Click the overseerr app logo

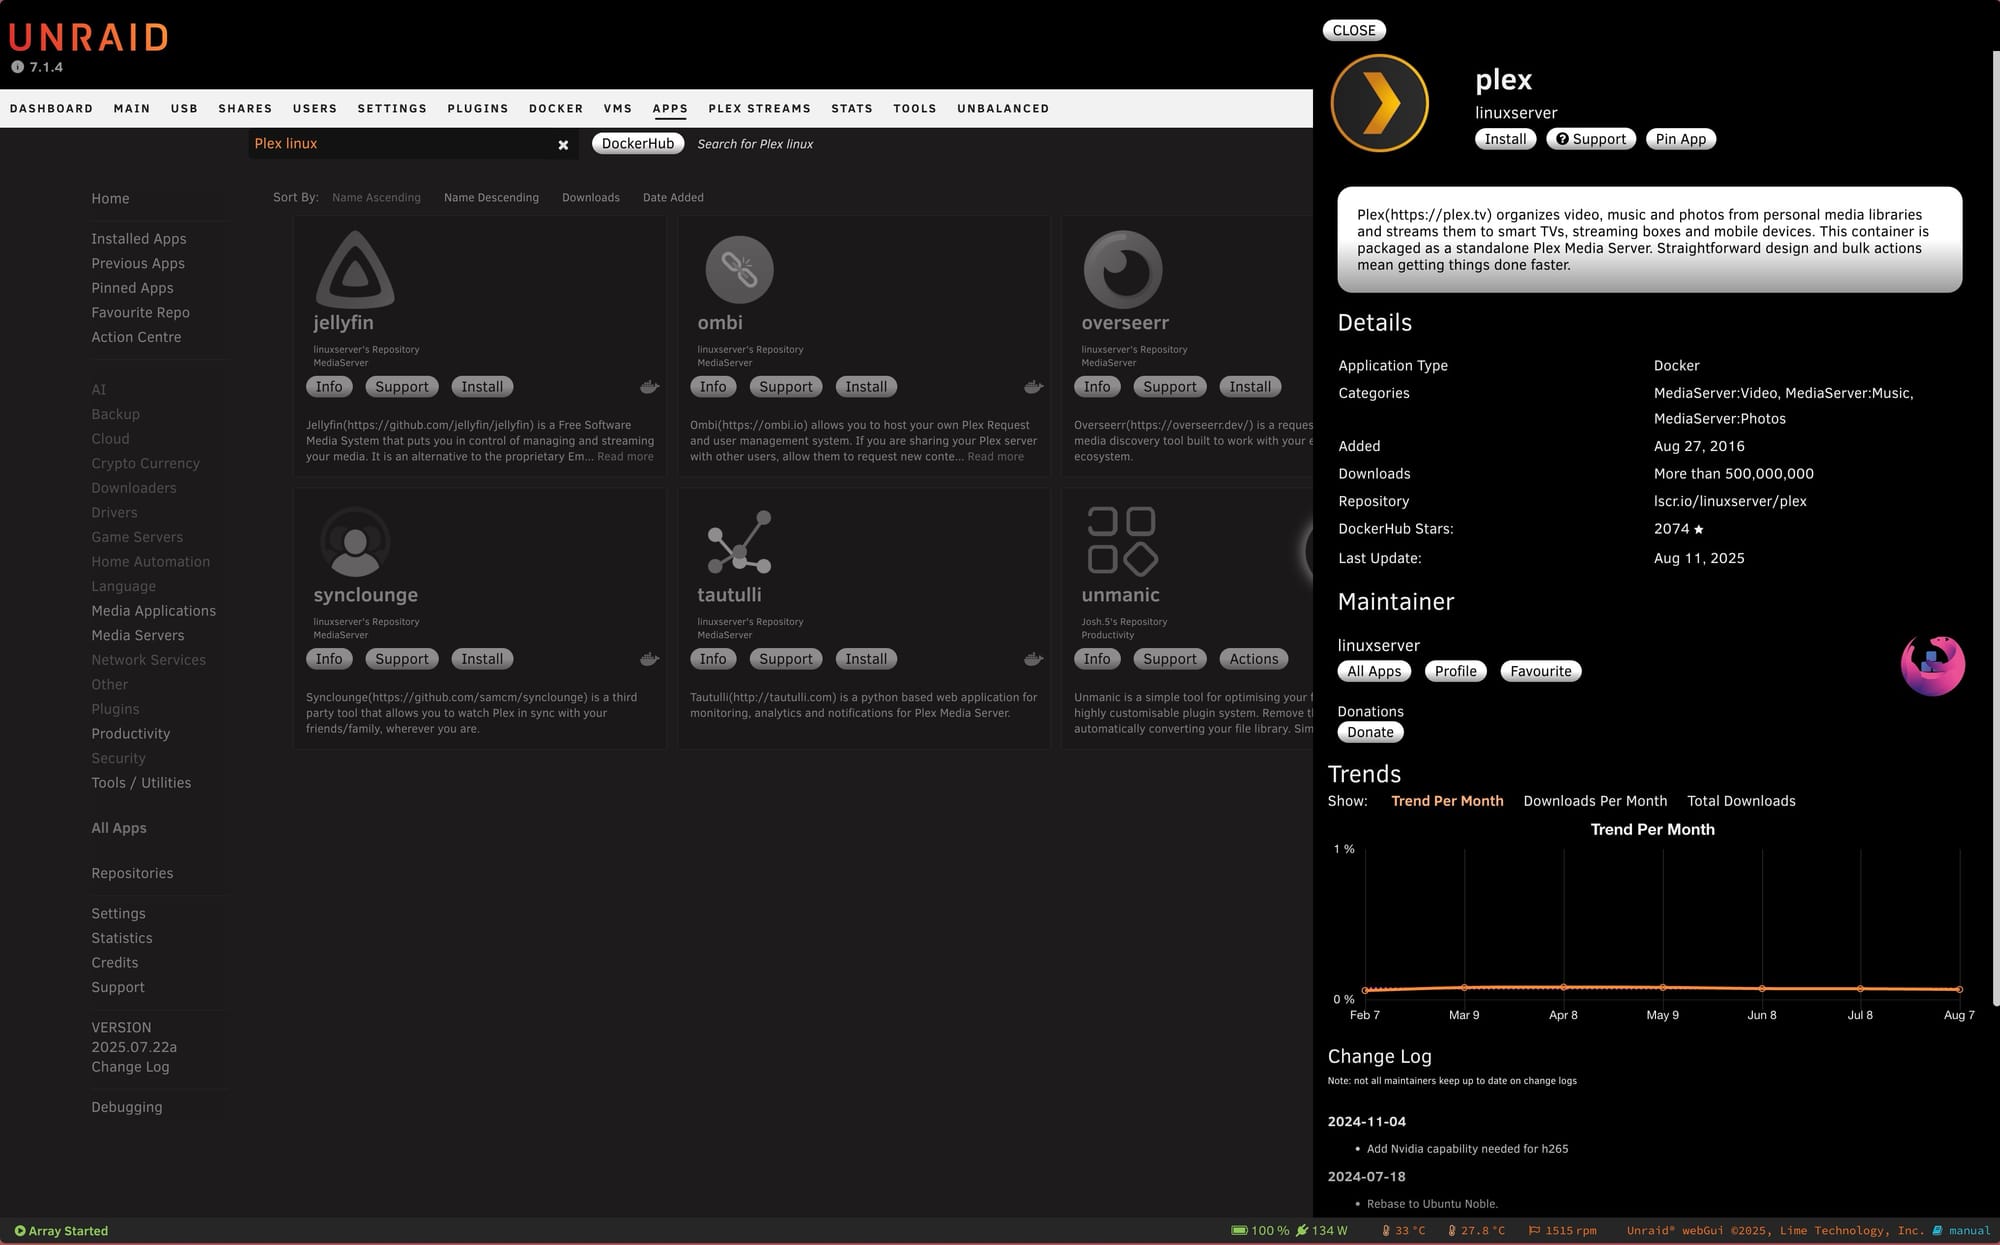(x=1123, y=269)
